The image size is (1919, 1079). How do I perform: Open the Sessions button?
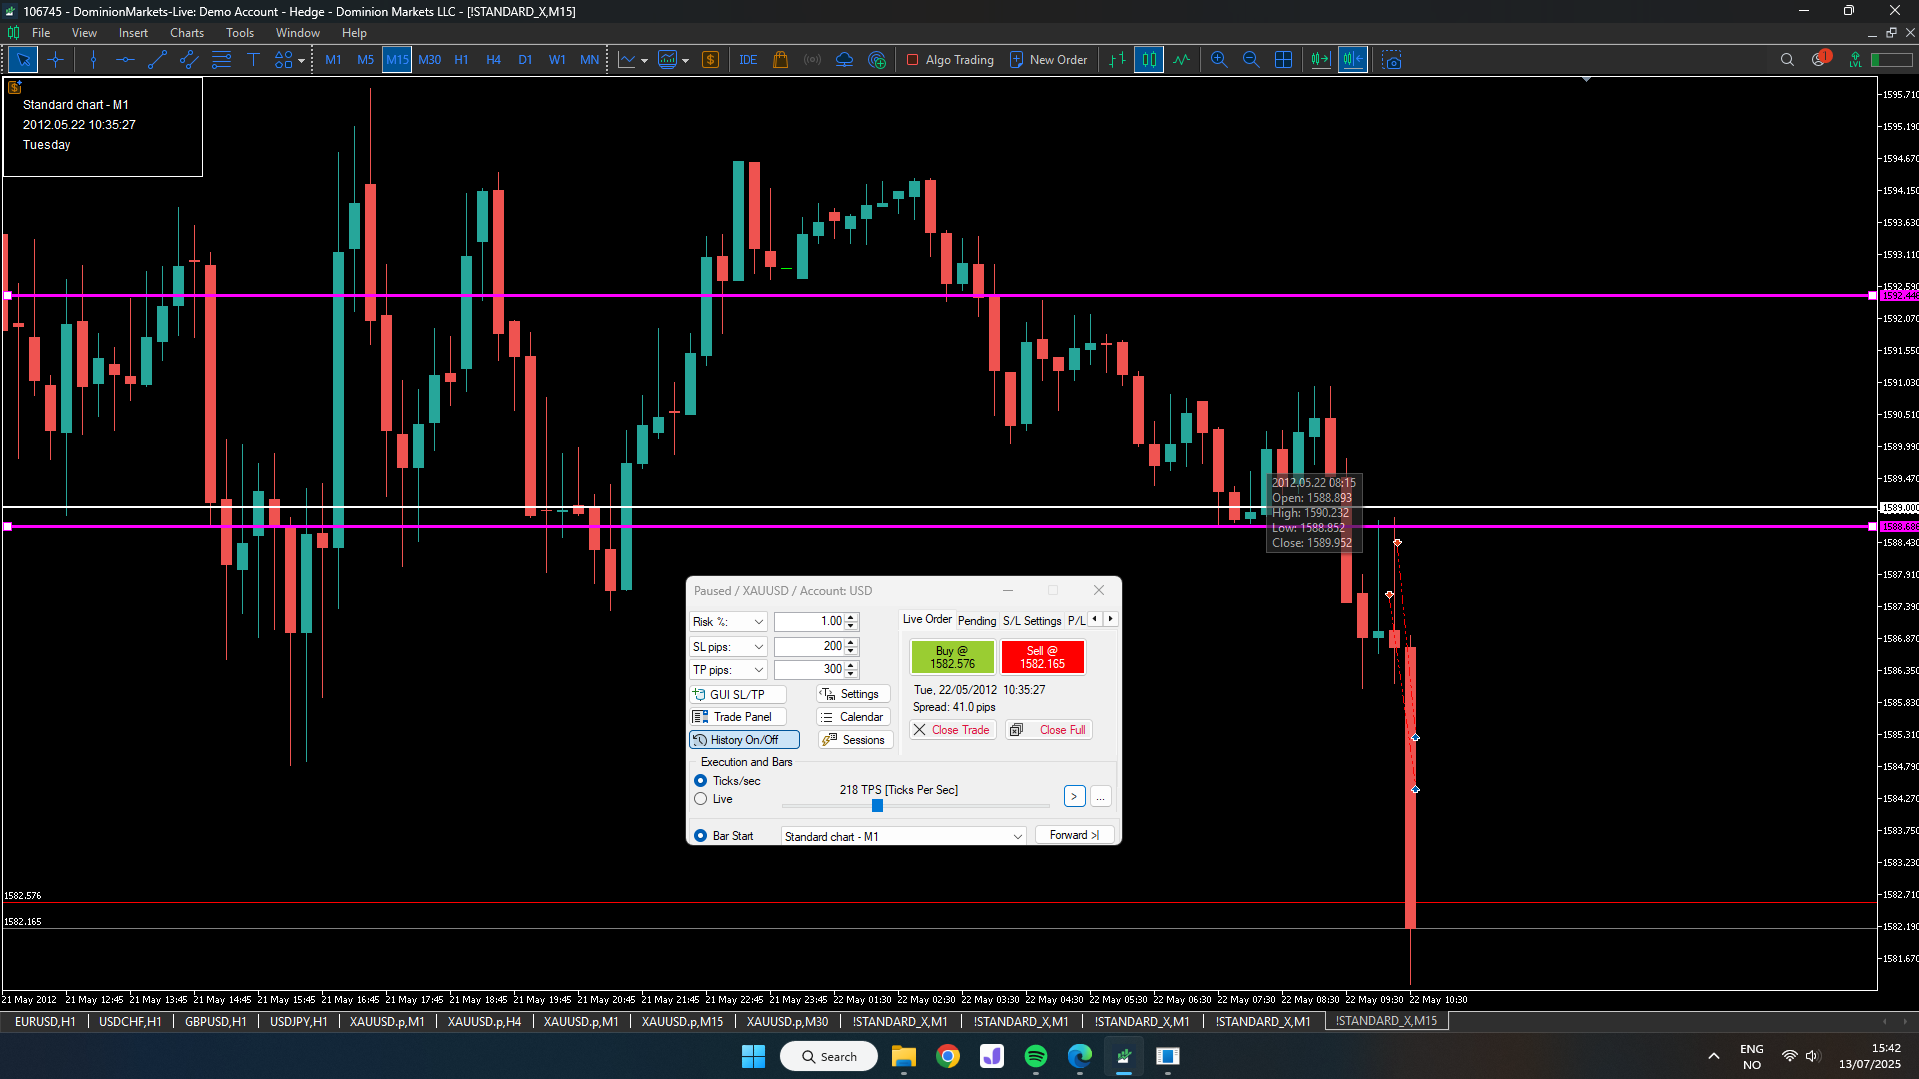(854, 740)
